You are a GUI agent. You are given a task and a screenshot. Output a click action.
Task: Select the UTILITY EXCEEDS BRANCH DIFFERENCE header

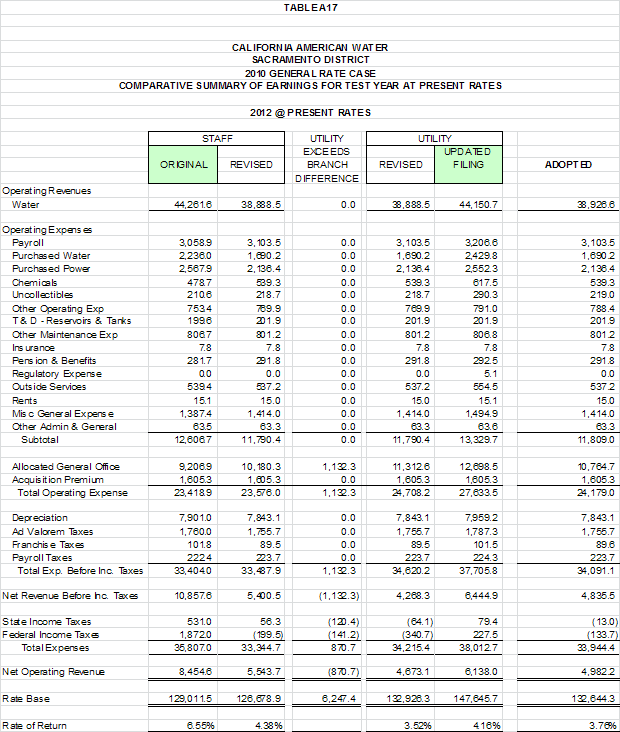click(326, 158)
